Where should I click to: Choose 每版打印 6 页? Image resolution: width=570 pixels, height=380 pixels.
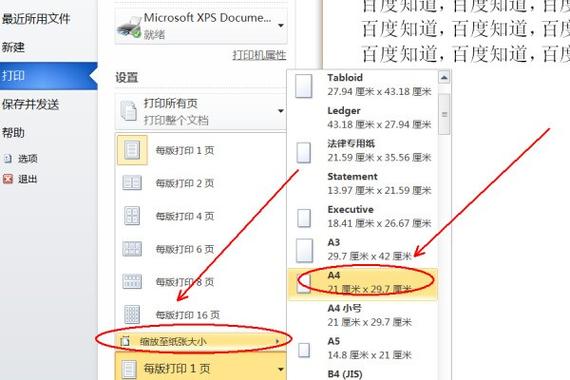[201, 249]
